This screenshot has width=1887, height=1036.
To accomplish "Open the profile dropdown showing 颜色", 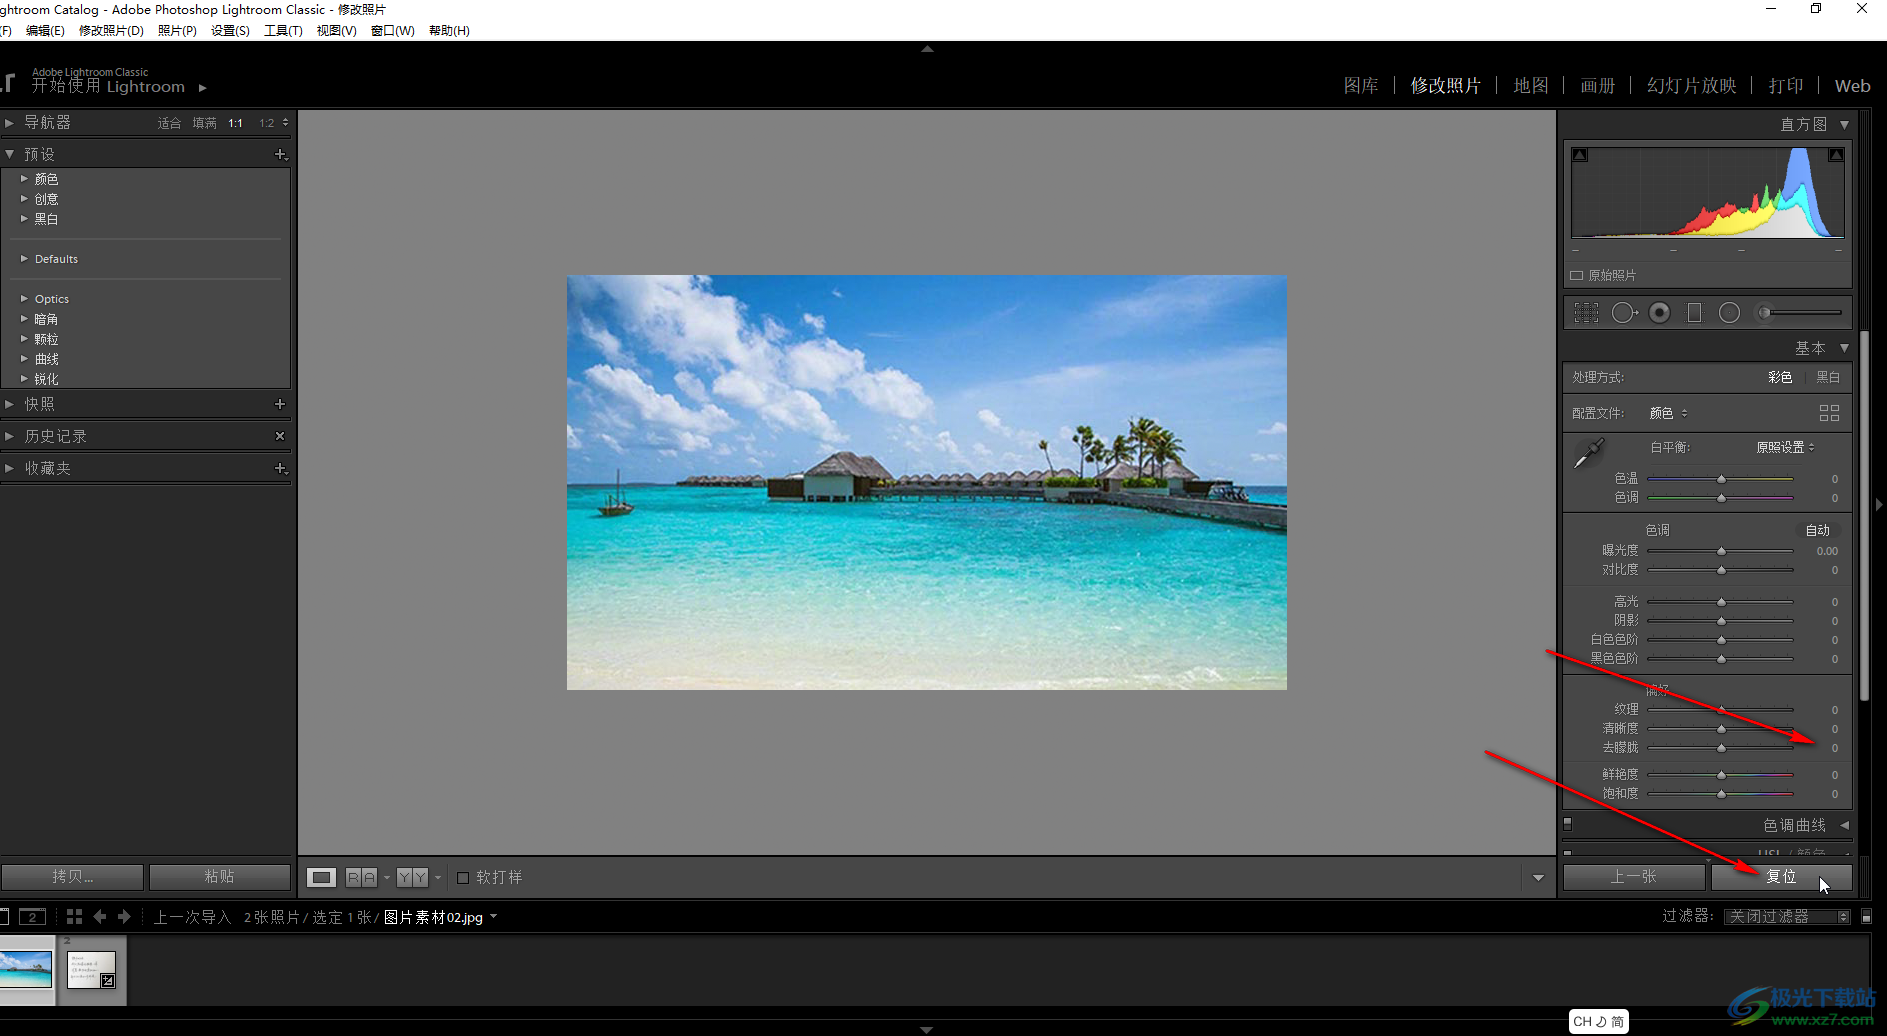I will [1668, 413].
